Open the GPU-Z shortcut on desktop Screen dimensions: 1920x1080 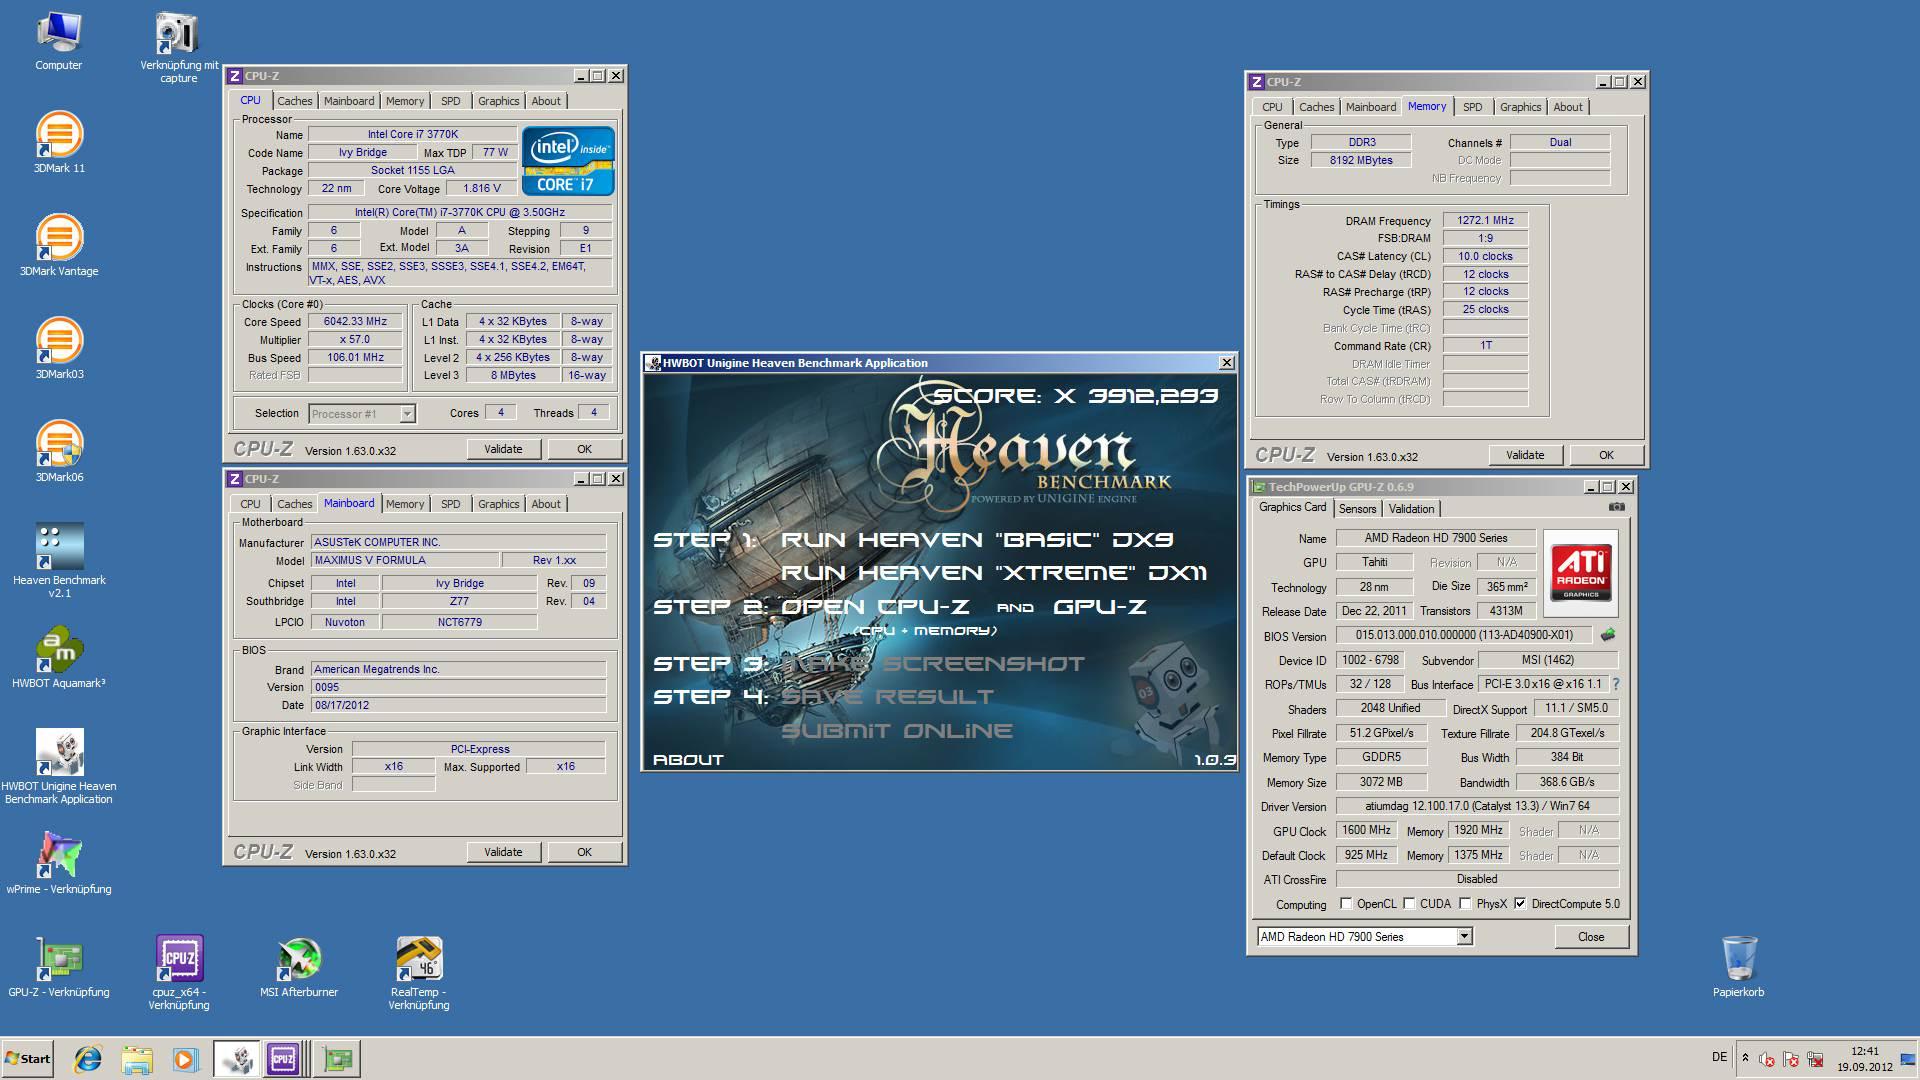58,966
